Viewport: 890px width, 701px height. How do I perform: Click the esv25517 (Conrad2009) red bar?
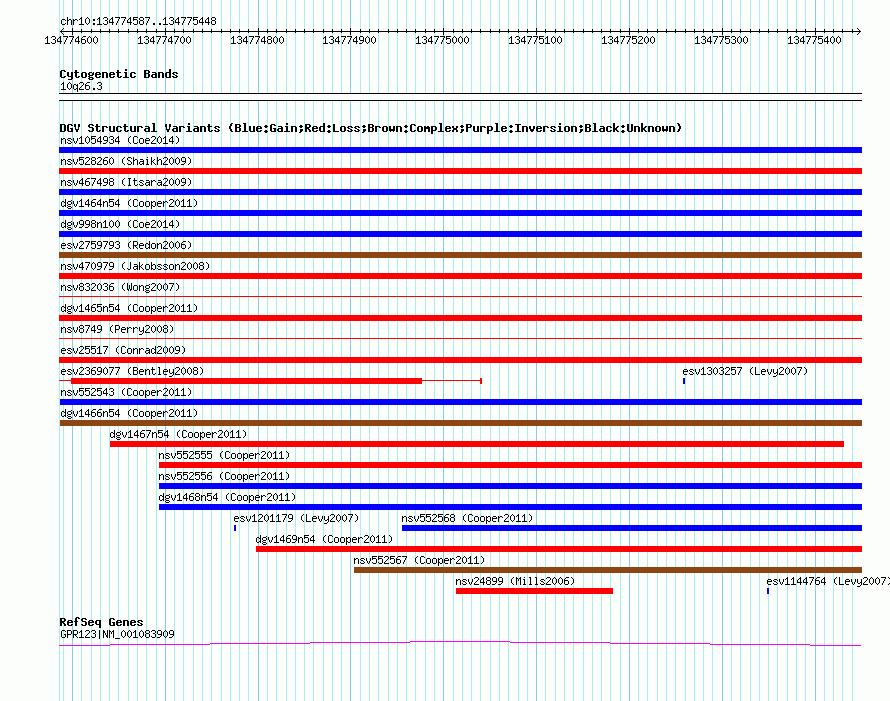[460, 360]
